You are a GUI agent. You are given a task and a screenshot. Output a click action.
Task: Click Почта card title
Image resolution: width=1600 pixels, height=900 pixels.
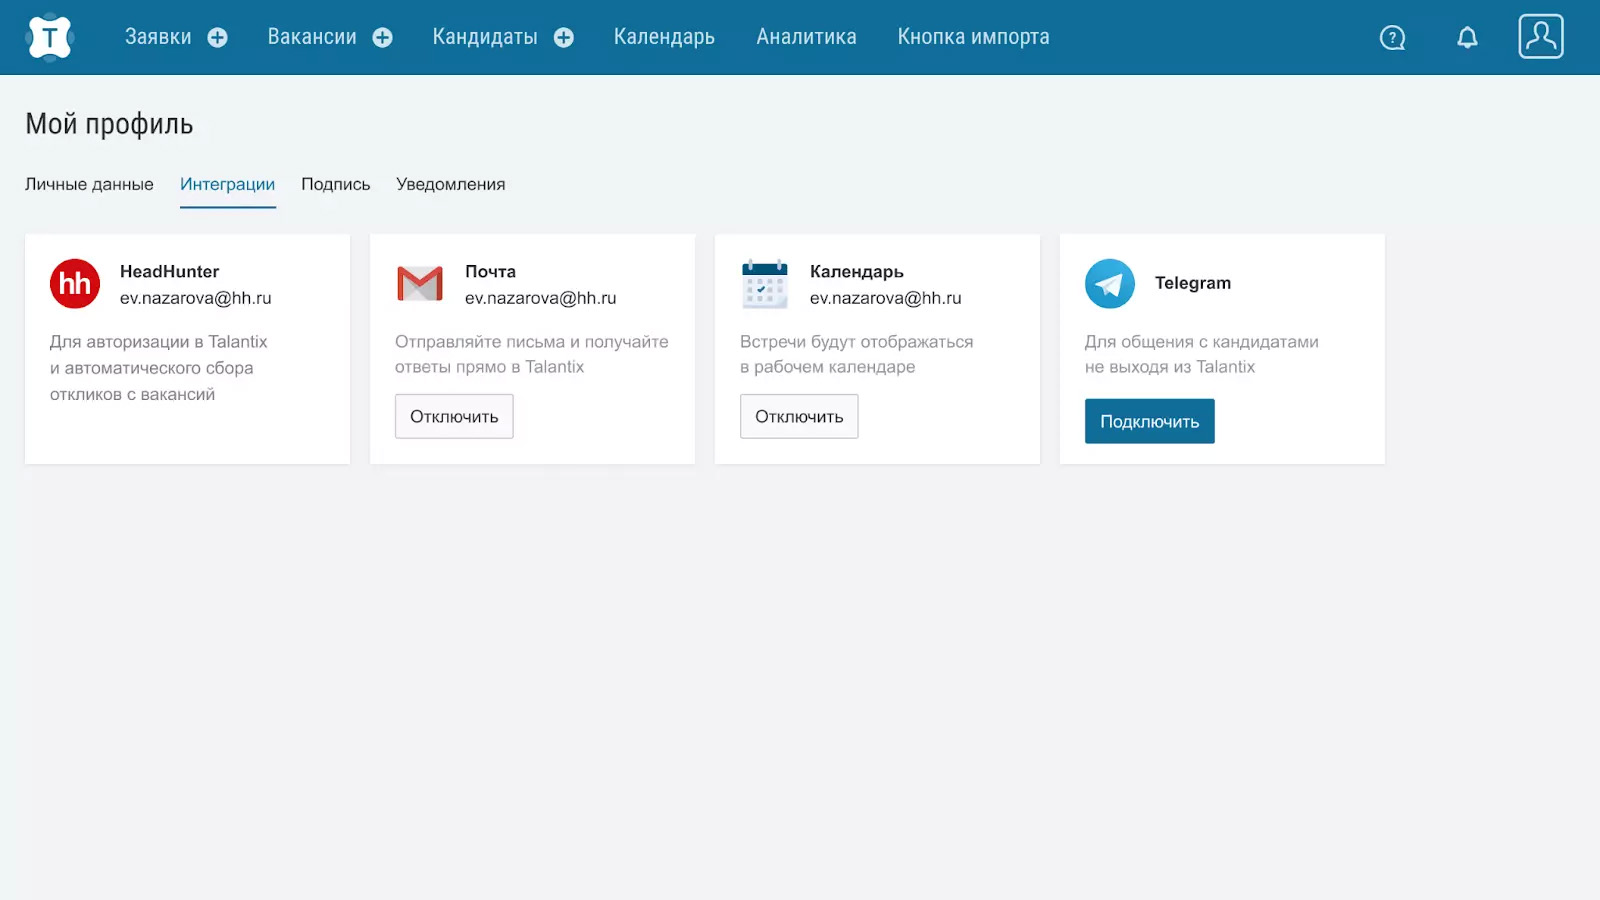[x=490, y=271]
